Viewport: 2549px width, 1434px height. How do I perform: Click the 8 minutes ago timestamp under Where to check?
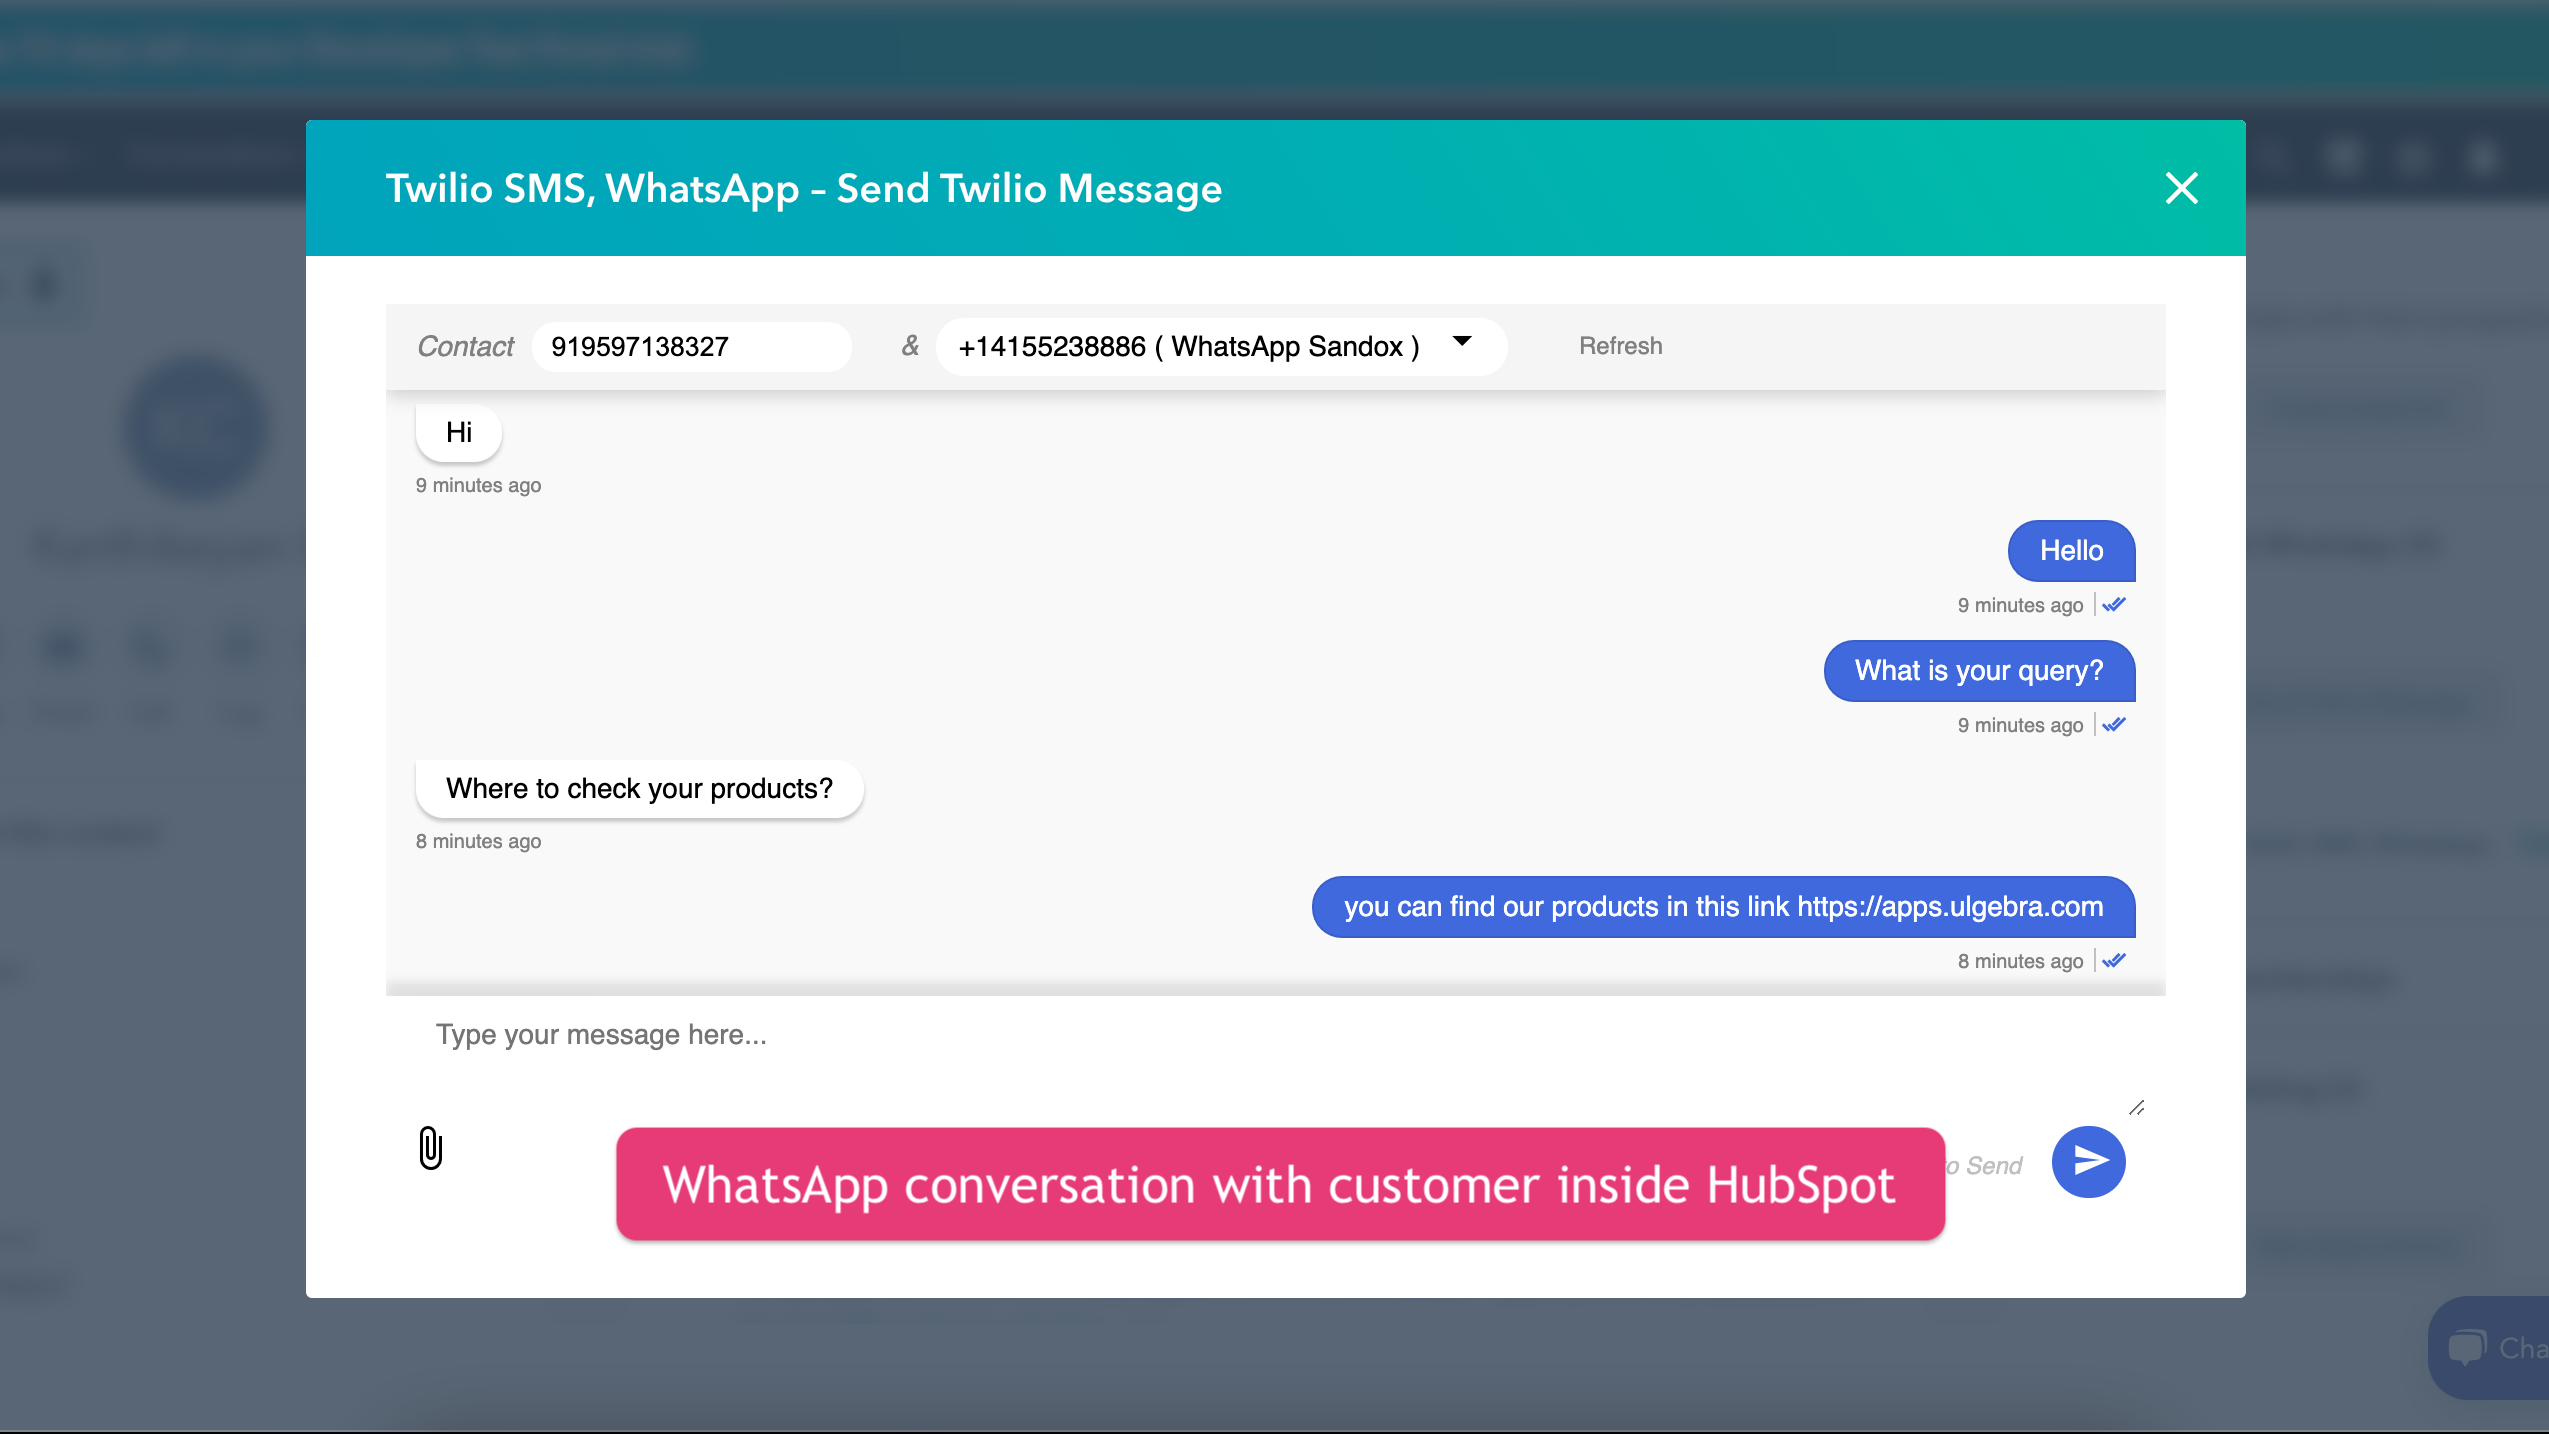(x=478, y=841)
